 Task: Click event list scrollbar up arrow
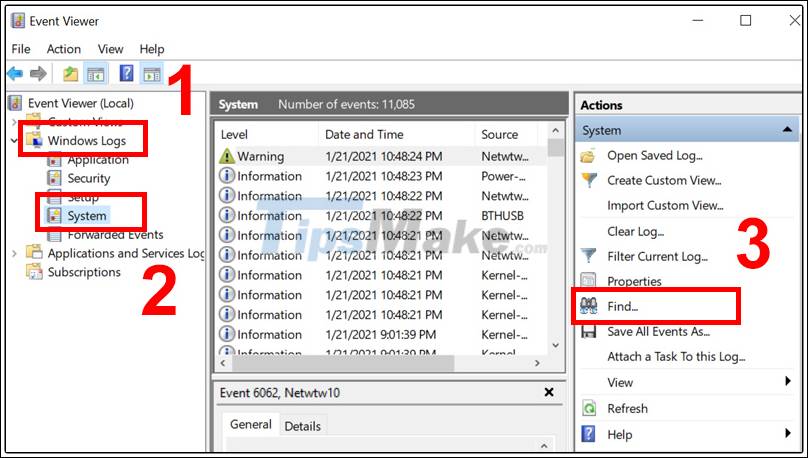[x=555, y=130]
